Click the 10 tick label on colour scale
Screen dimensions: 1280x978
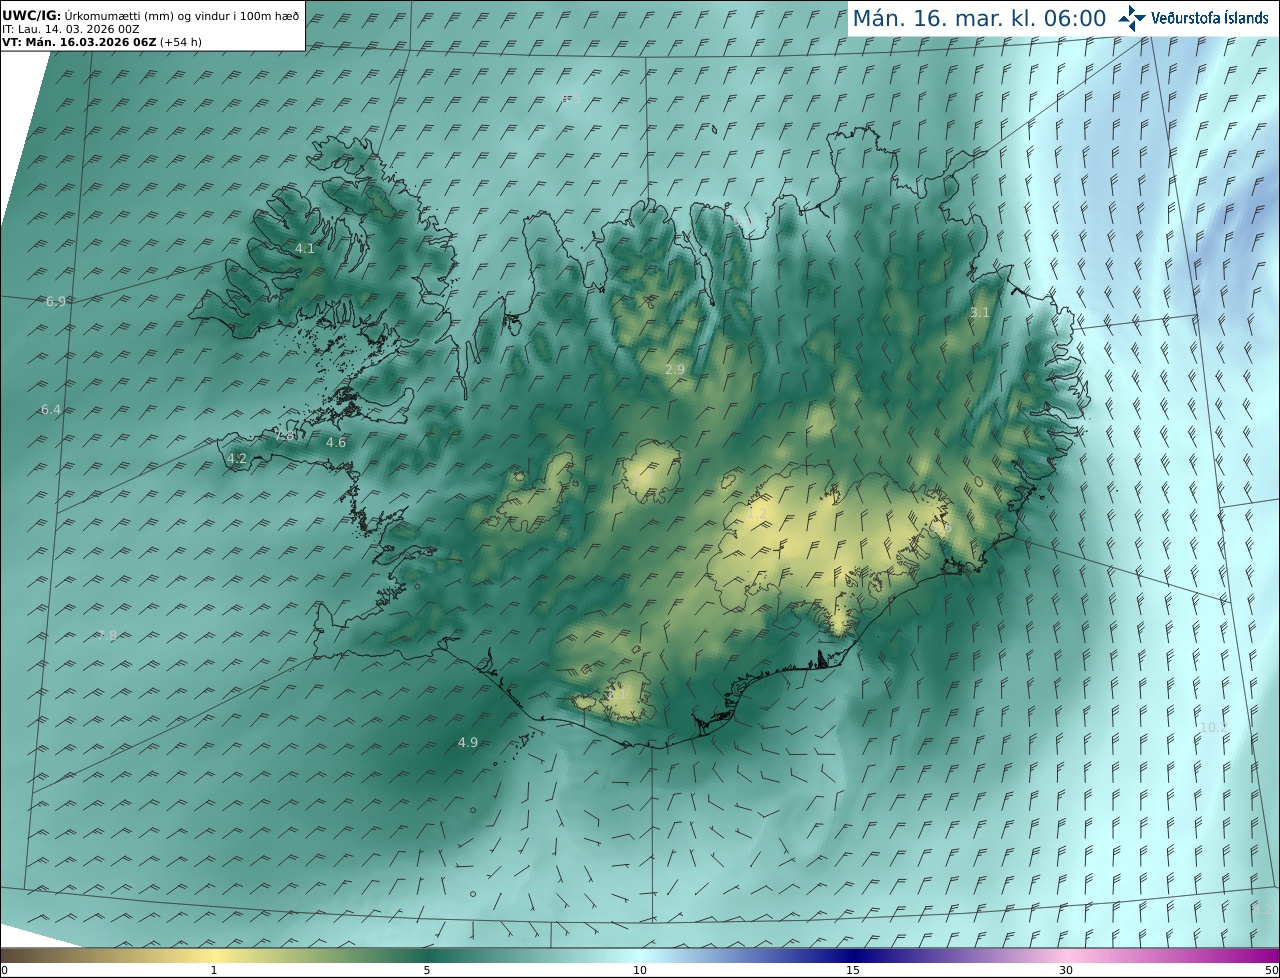pyautogui.click(x=640, y=970)
